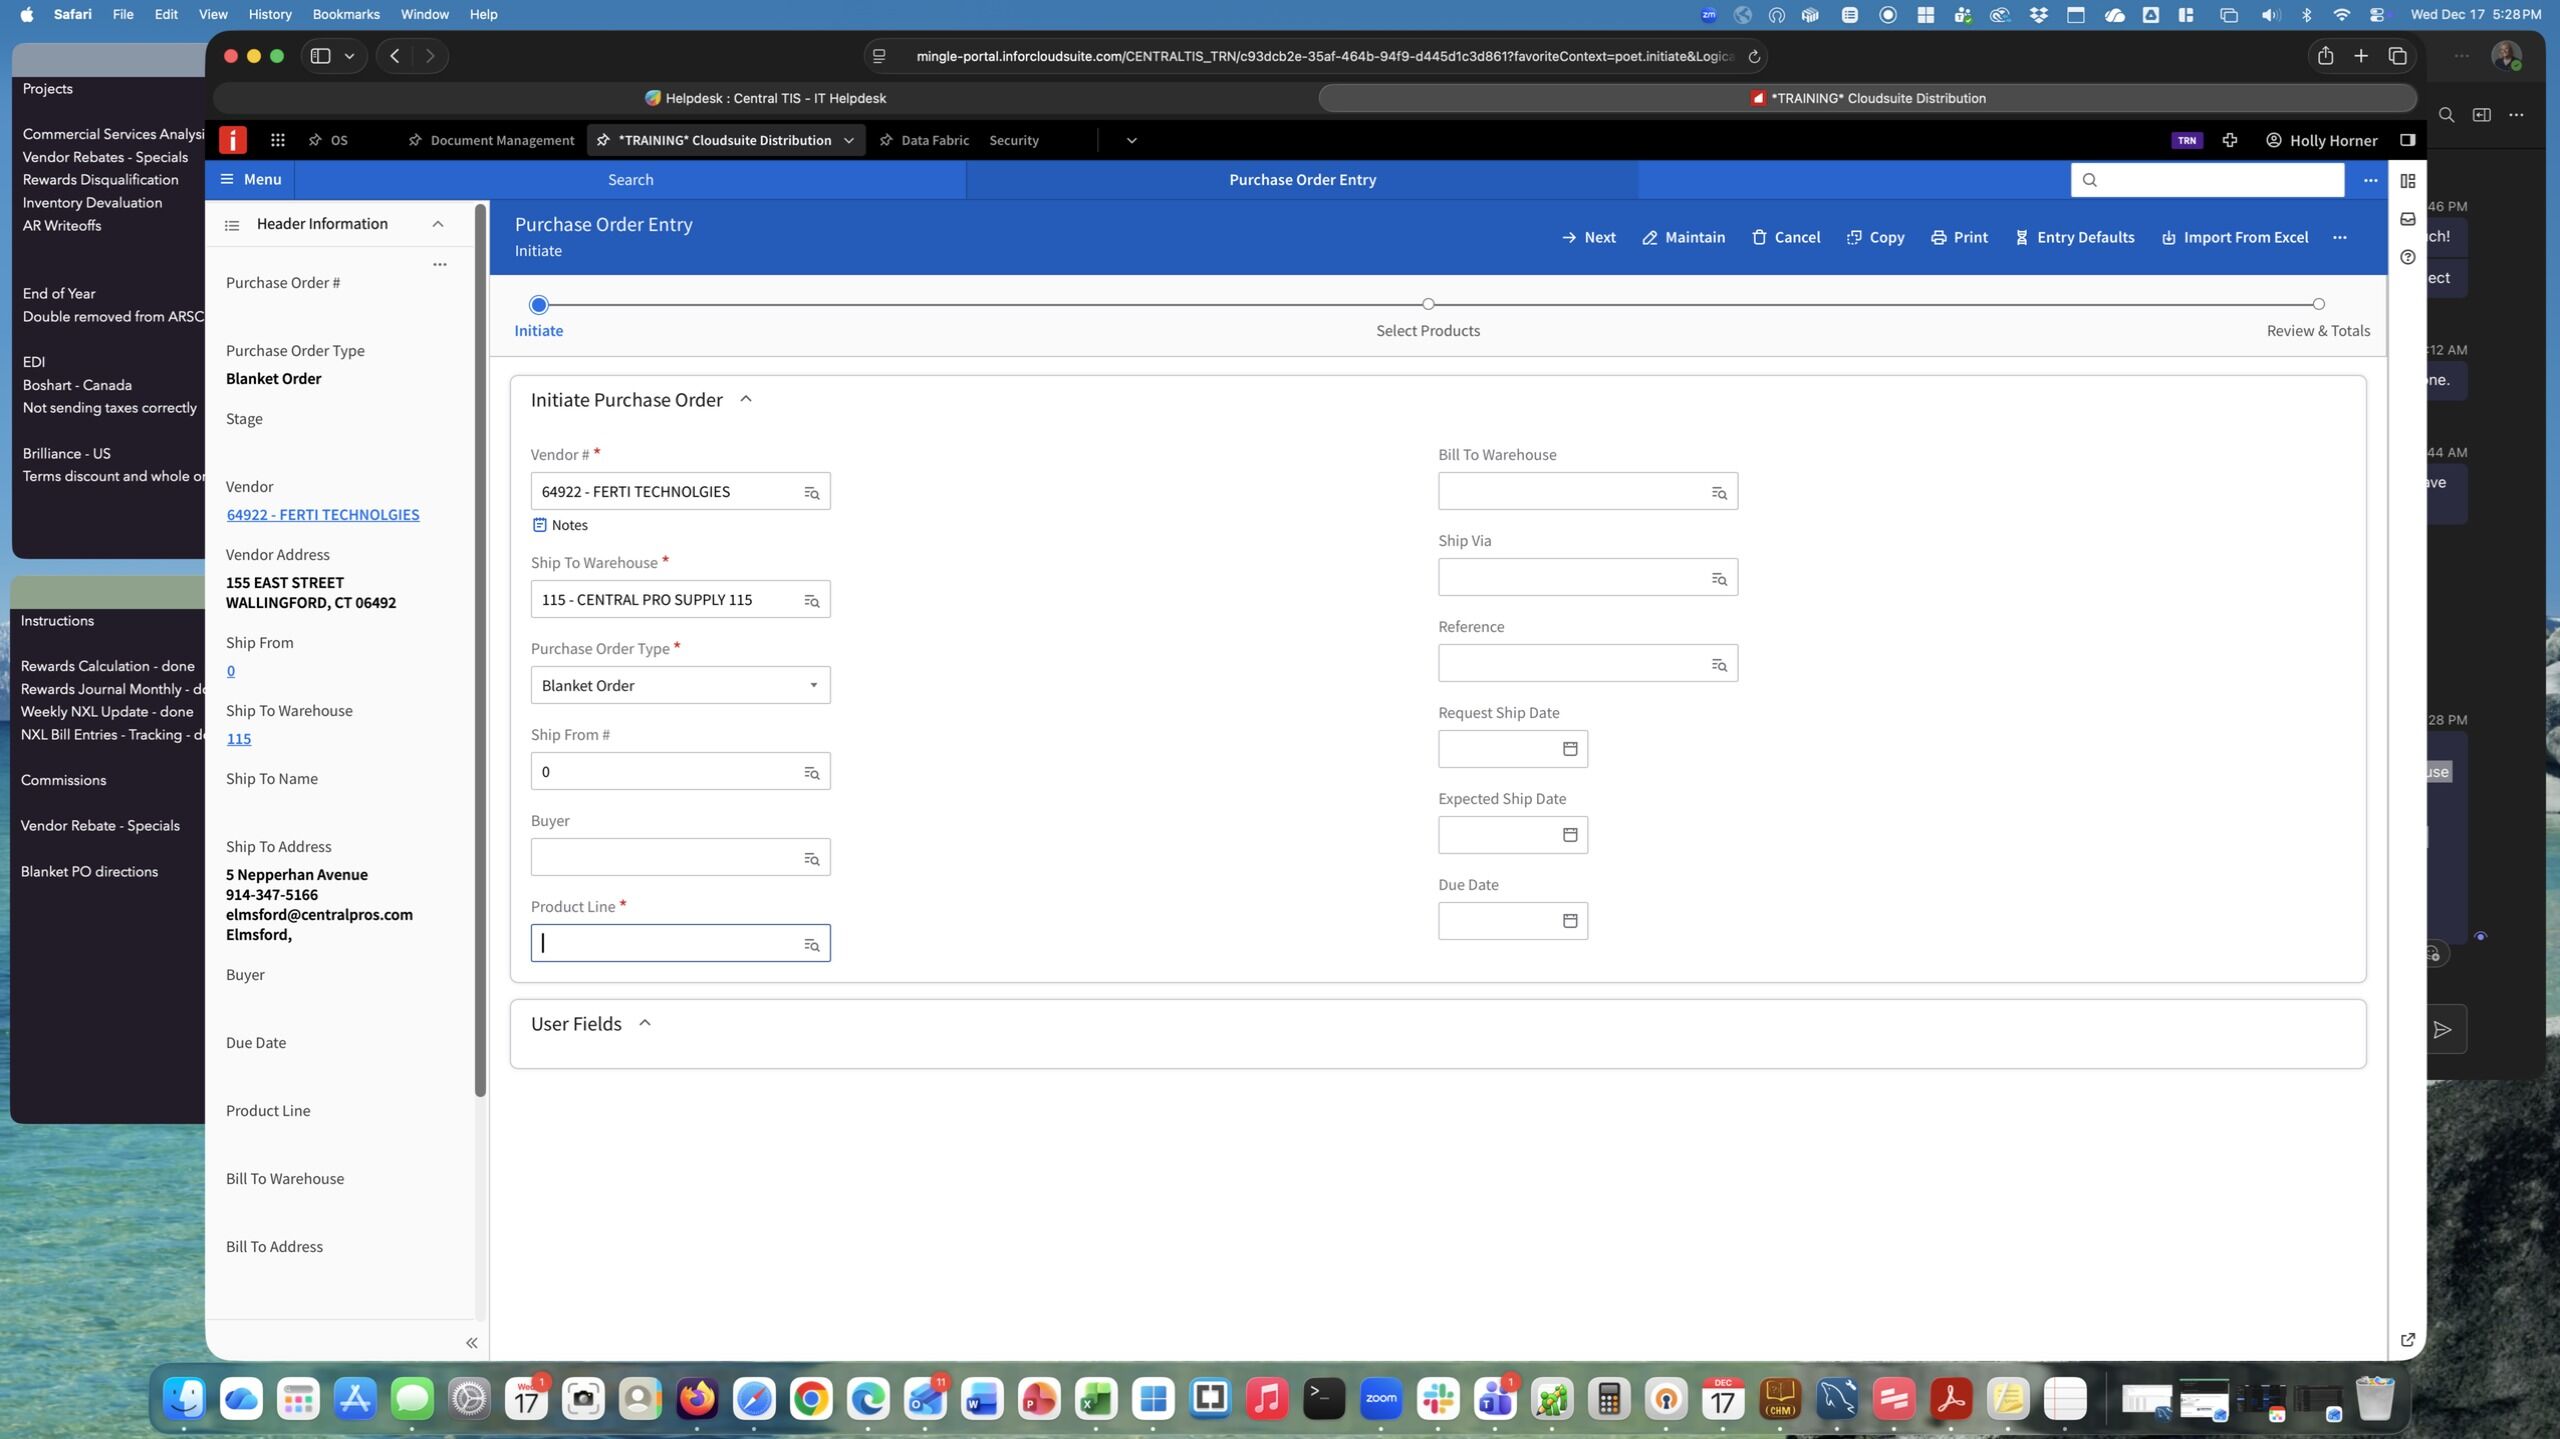This screenshot has height=1439, width=2560.
Task: Open the Product Line lookup icon
Action: point(811,944)
